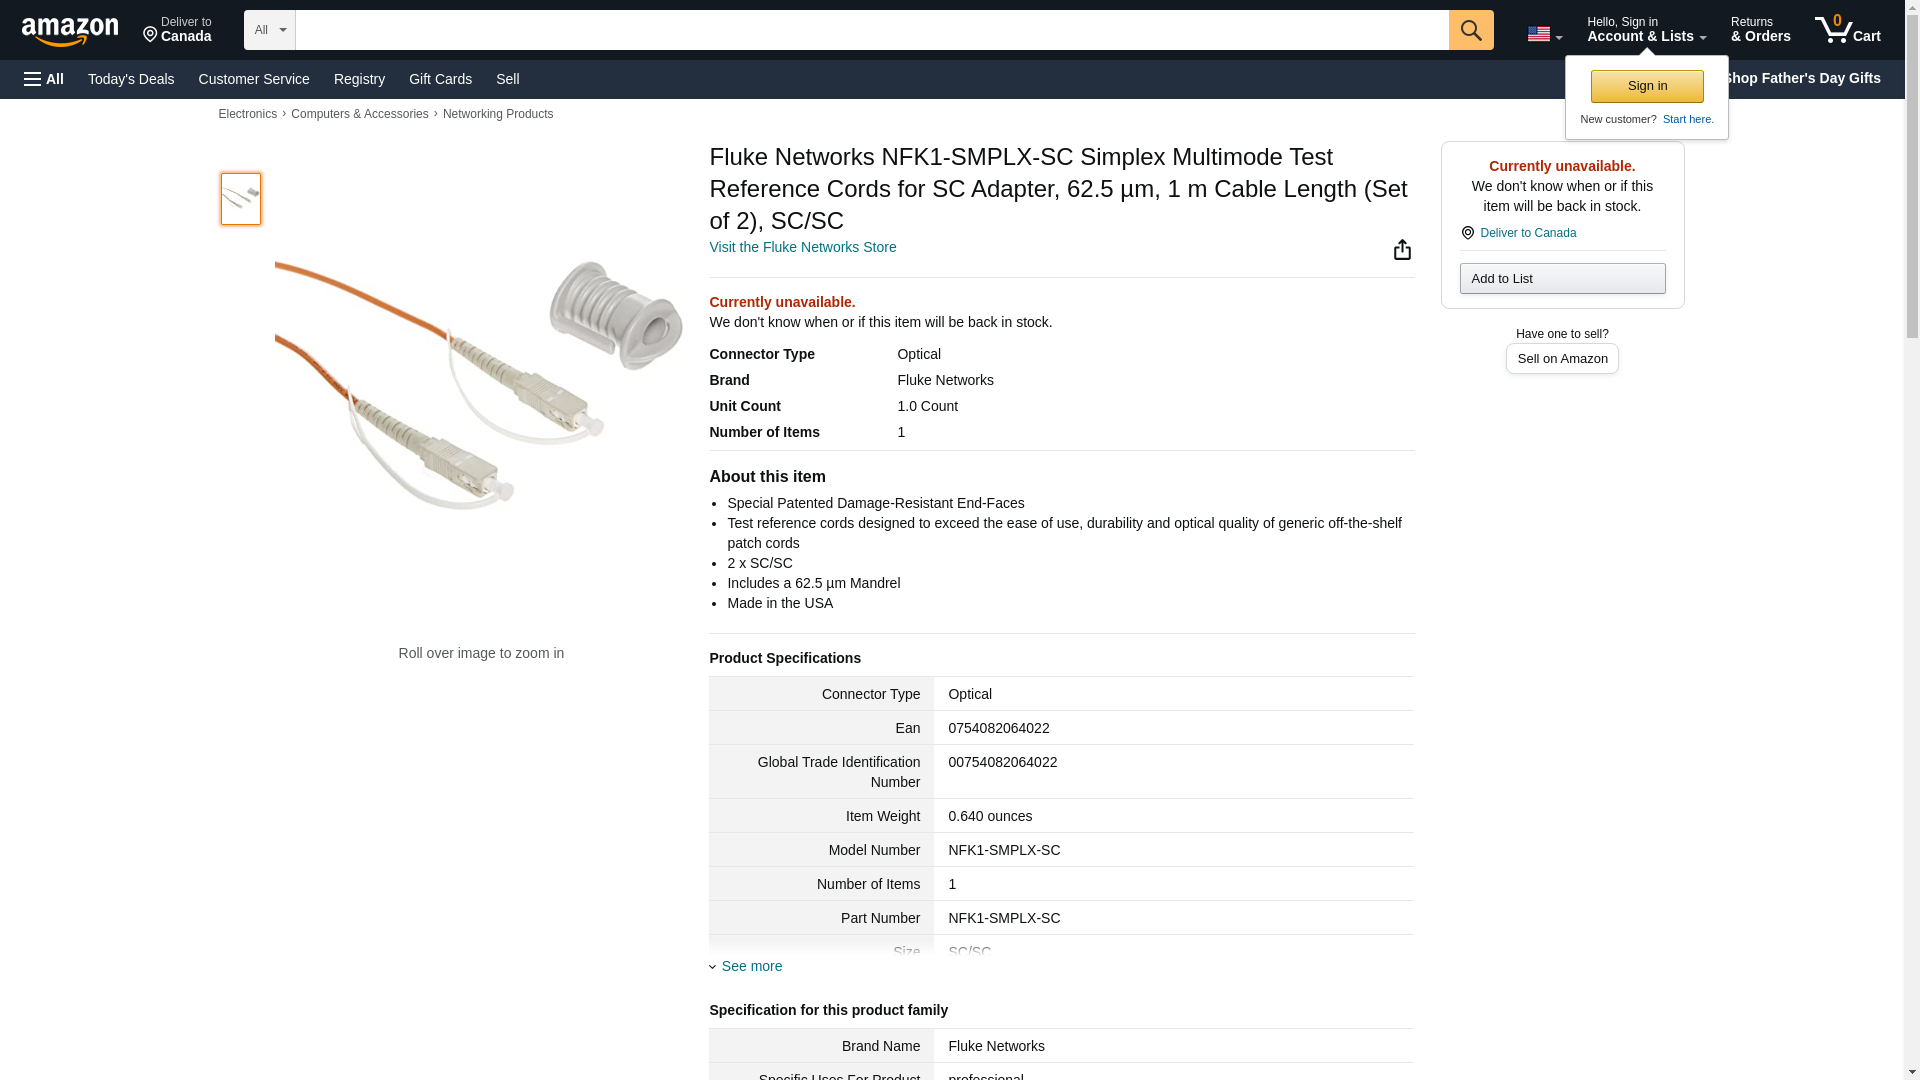The image size is (1920, 1080).
Task: Go to Customer Service
Action: 254,79
